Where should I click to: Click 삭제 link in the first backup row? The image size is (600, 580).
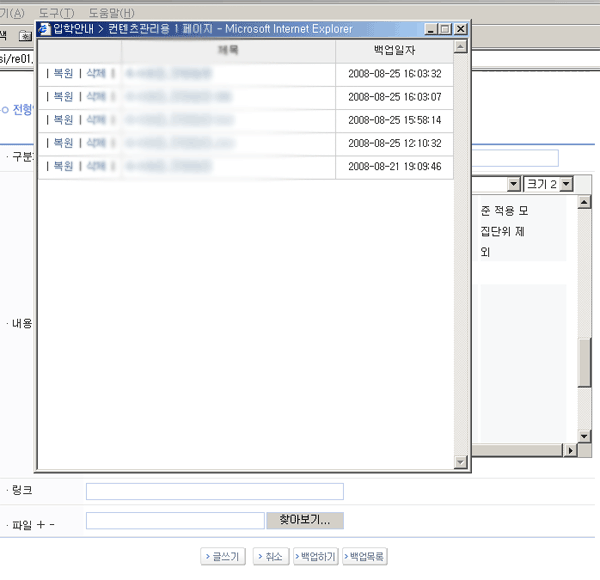[x=96, y=74]
